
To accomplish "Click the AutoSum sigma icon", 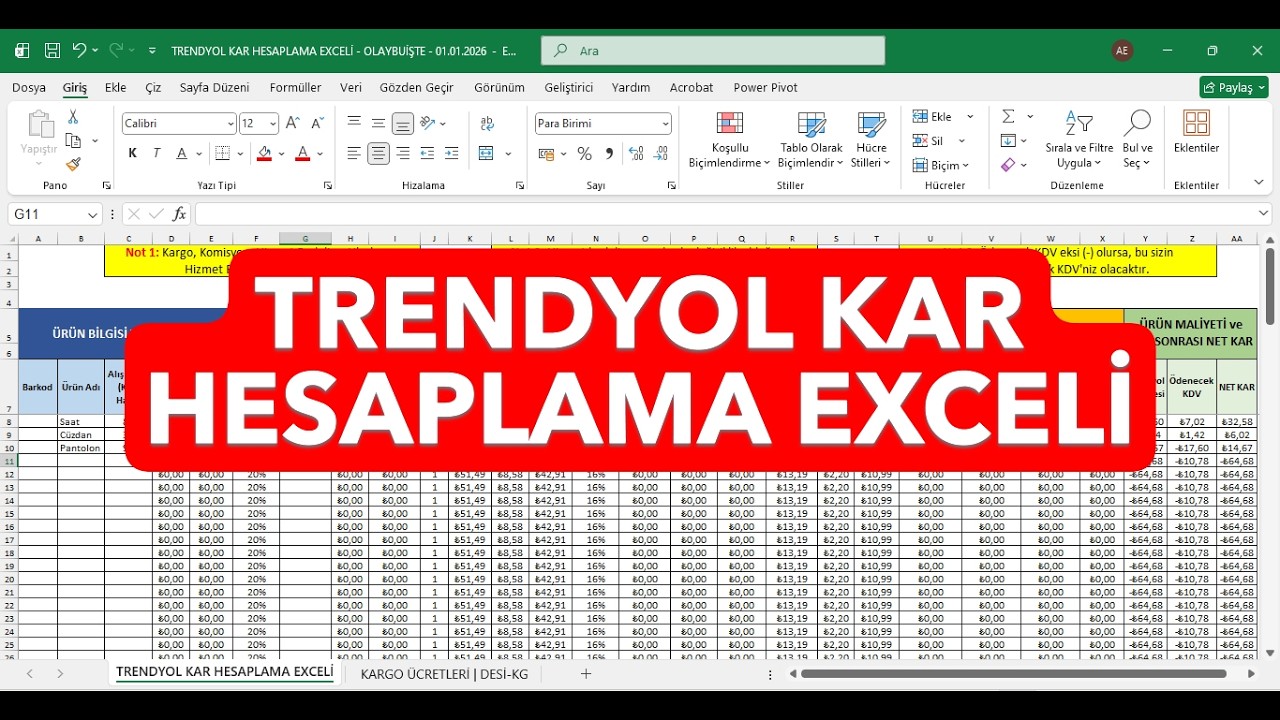I will pyautogui.click(x=1009, y=117).
